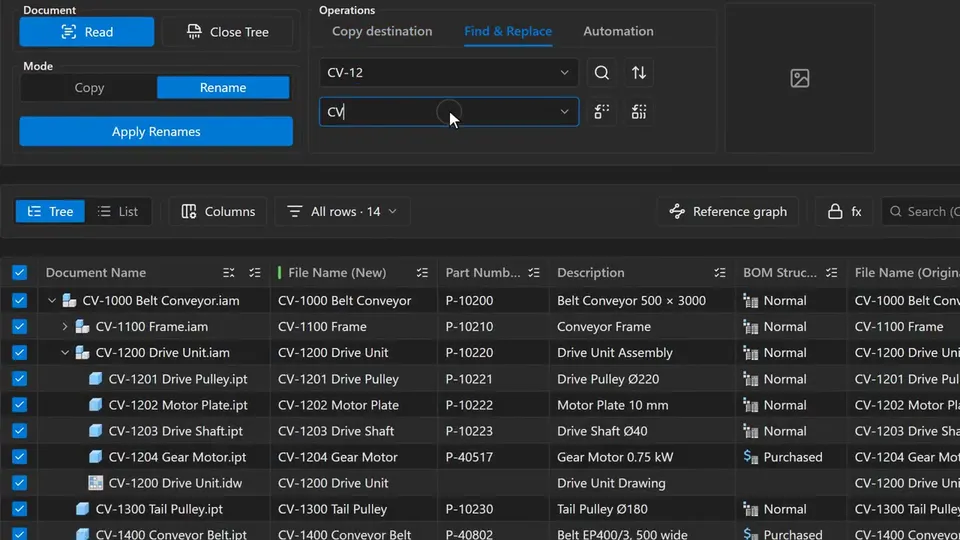
Task: Click the checklist icon in Document Name header
Action: [255, 272]
